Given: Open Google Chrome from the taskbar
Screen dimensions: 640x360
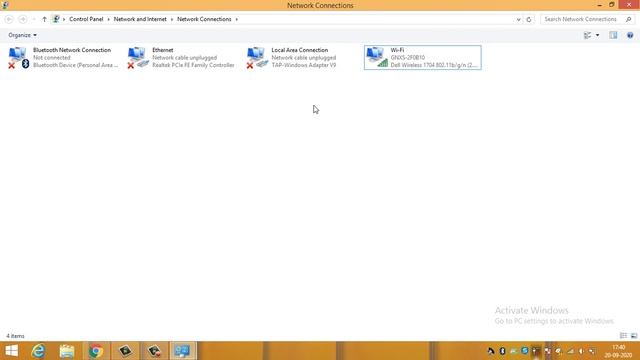Looking at the screenshot, I should tap(96, 351).
